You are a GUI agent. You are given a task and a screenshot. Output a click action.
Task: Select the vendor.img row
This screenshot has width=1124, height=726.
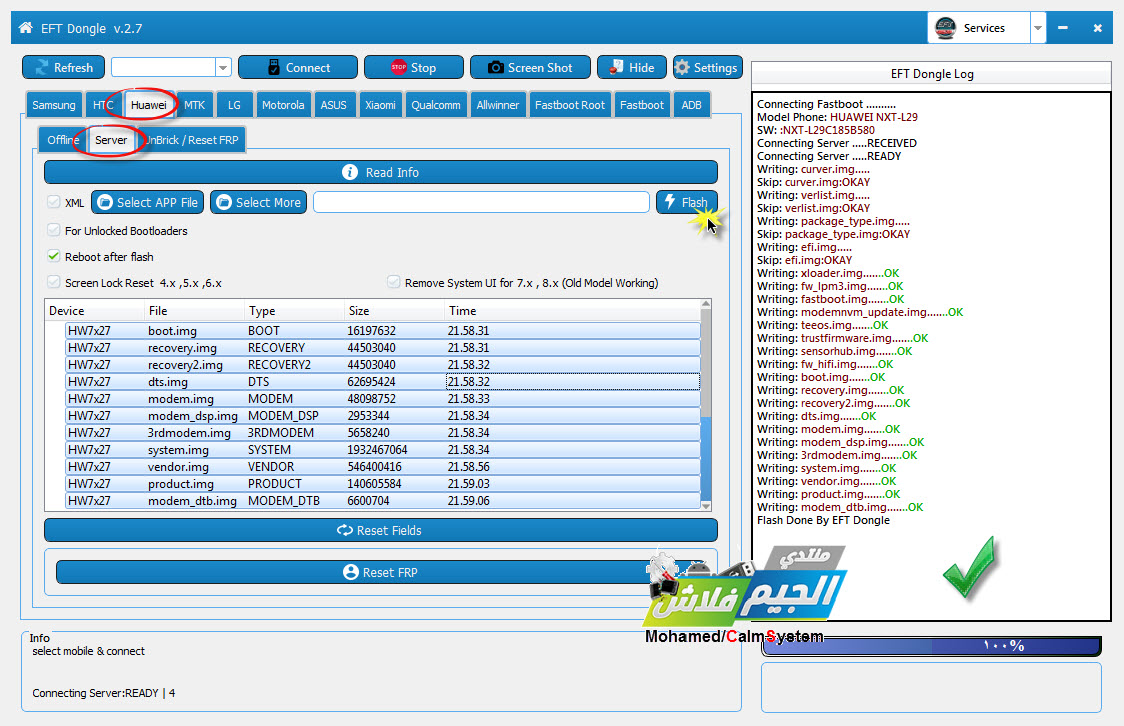pyautogui.click(x=383, y=467)
